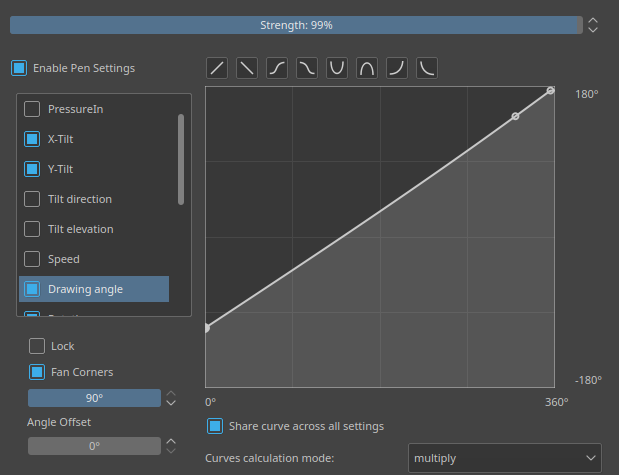Screen dimensions: 619x475
Task: Apply the arch-shaped curve preset
Action: (x=367, y=68)
